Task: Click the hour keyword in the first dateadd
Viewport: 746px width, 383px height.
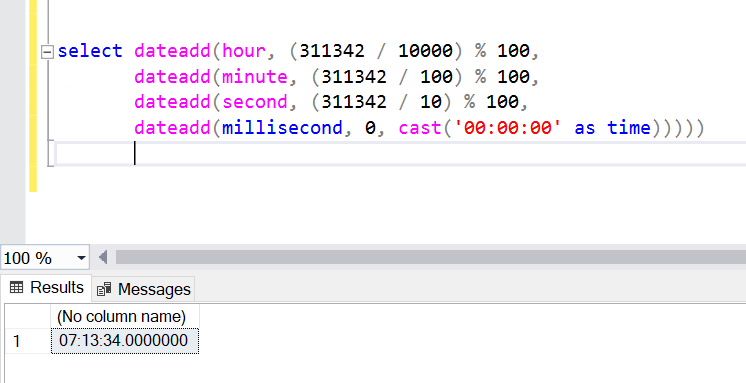Action: [244, 51]
